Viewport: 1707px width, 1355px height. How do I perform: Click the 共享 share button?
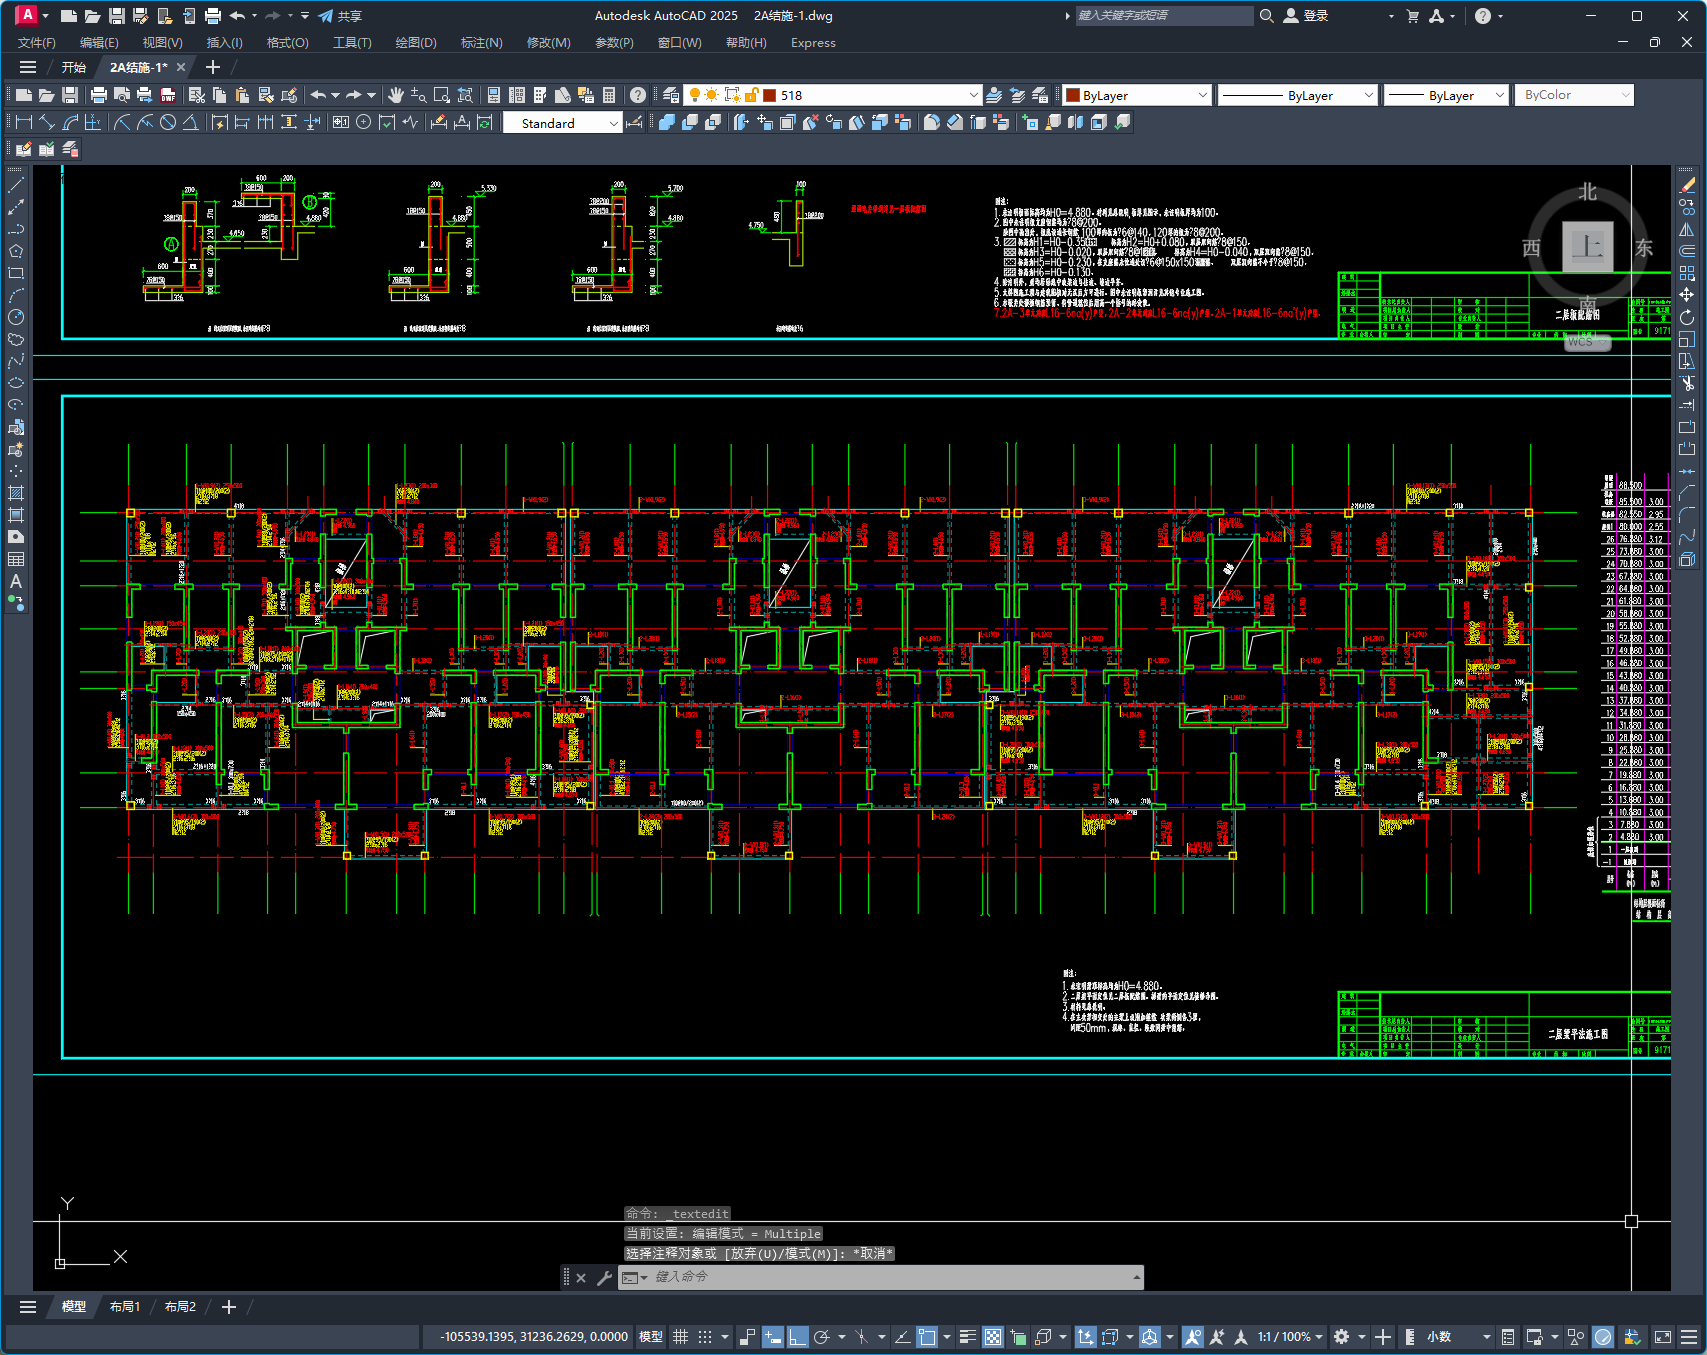tap(340, 16)
